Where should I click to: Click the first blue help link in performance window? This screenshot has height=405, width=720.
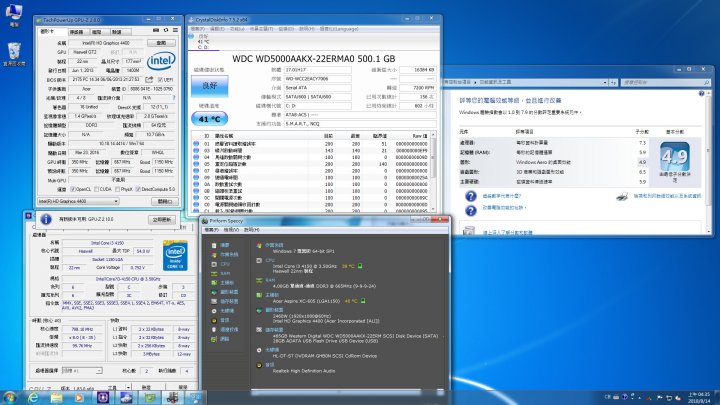[501, 196]
